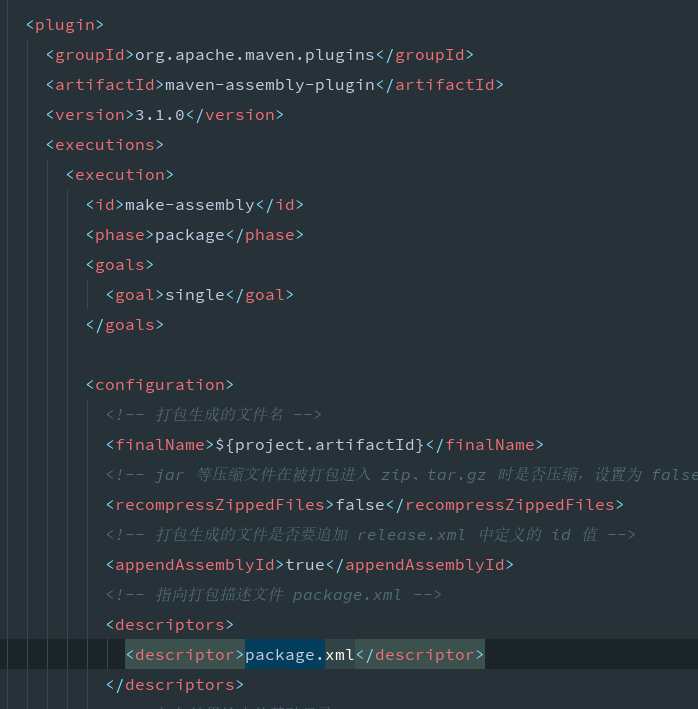The image size is (698, 709).
Task: Click the highlighted package.xml descriptor text
Action: click(x=300, y=655)
